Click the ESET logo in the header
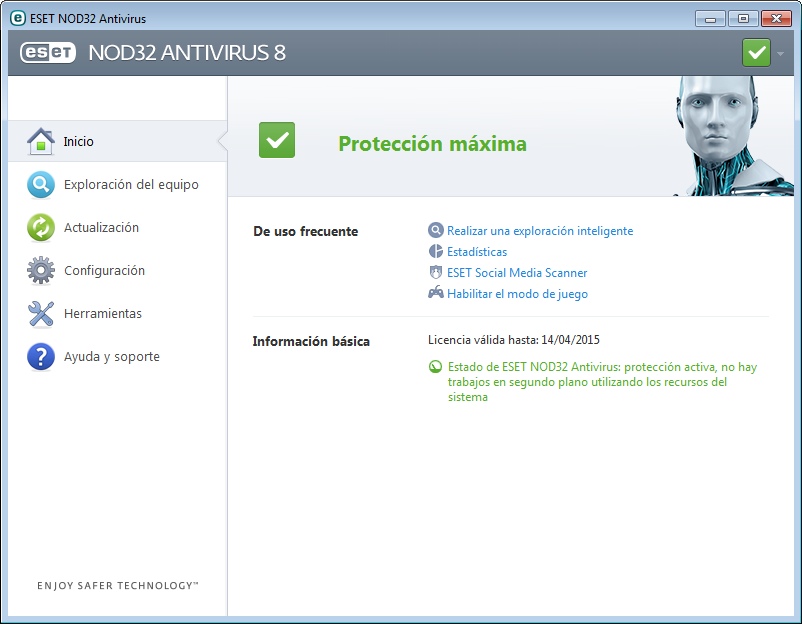The height and width of the screenshot is (624, 802). 48,52
